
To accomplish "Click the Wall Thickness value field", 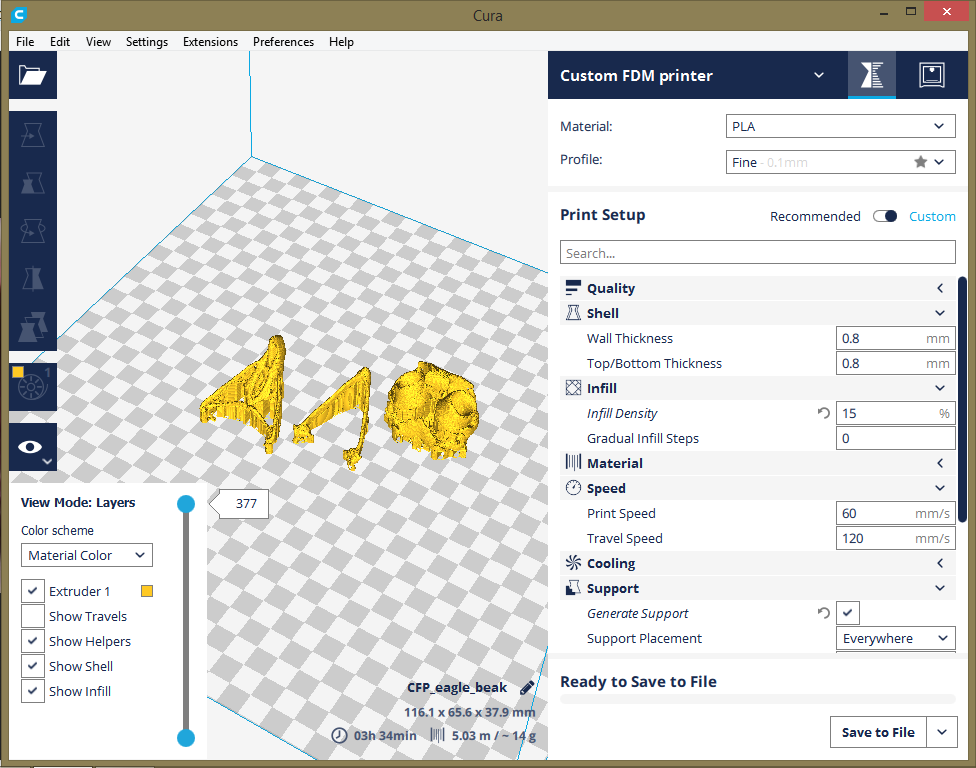I will click(x=895, y=338).
